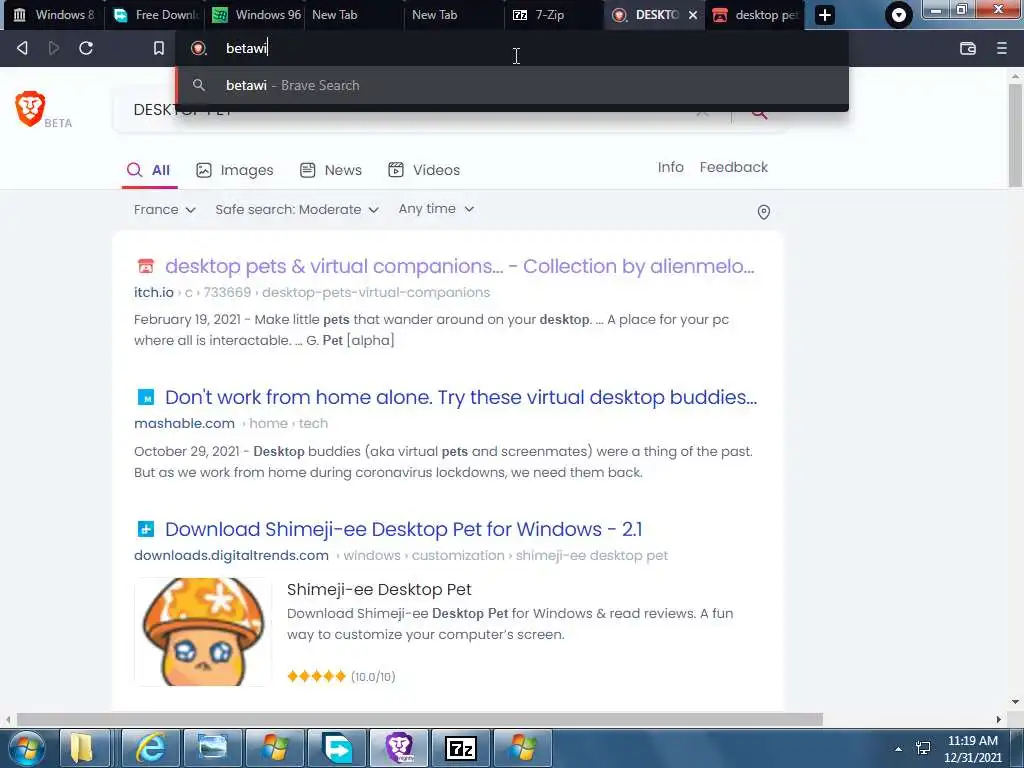Click Mashable favicon of second result

click(x=146, y=397)
